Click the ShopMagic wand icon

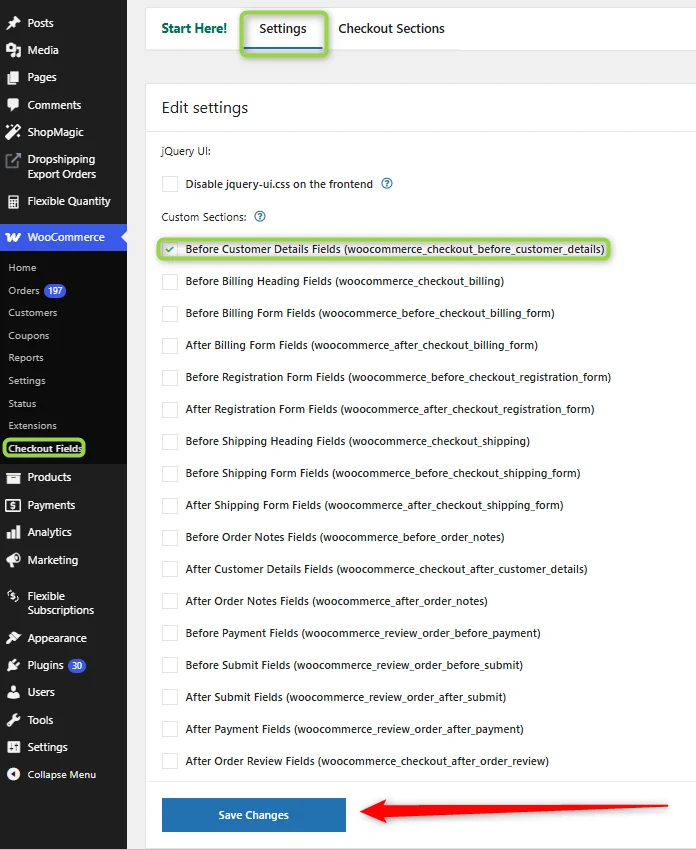pos(13,132)
